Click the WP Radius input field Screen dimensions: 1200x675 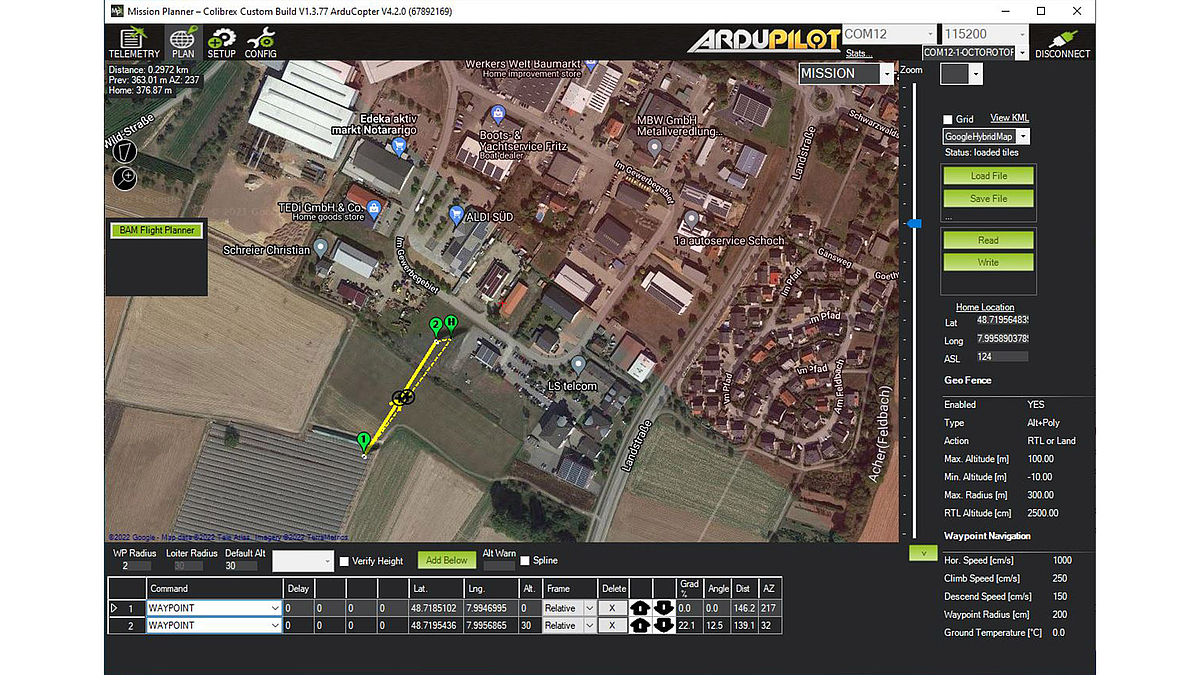tap(136, 566)
